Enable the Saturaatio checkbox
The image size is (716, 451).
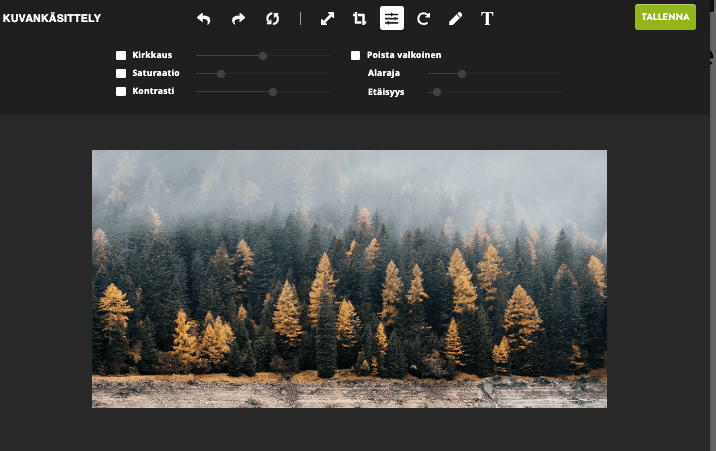(121, 74)
